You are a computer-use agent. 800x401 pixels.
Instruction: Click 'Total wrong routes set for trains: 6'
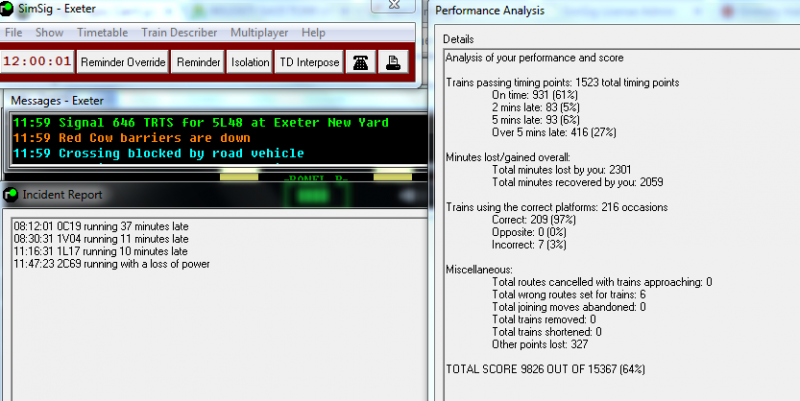coord(569,294)
